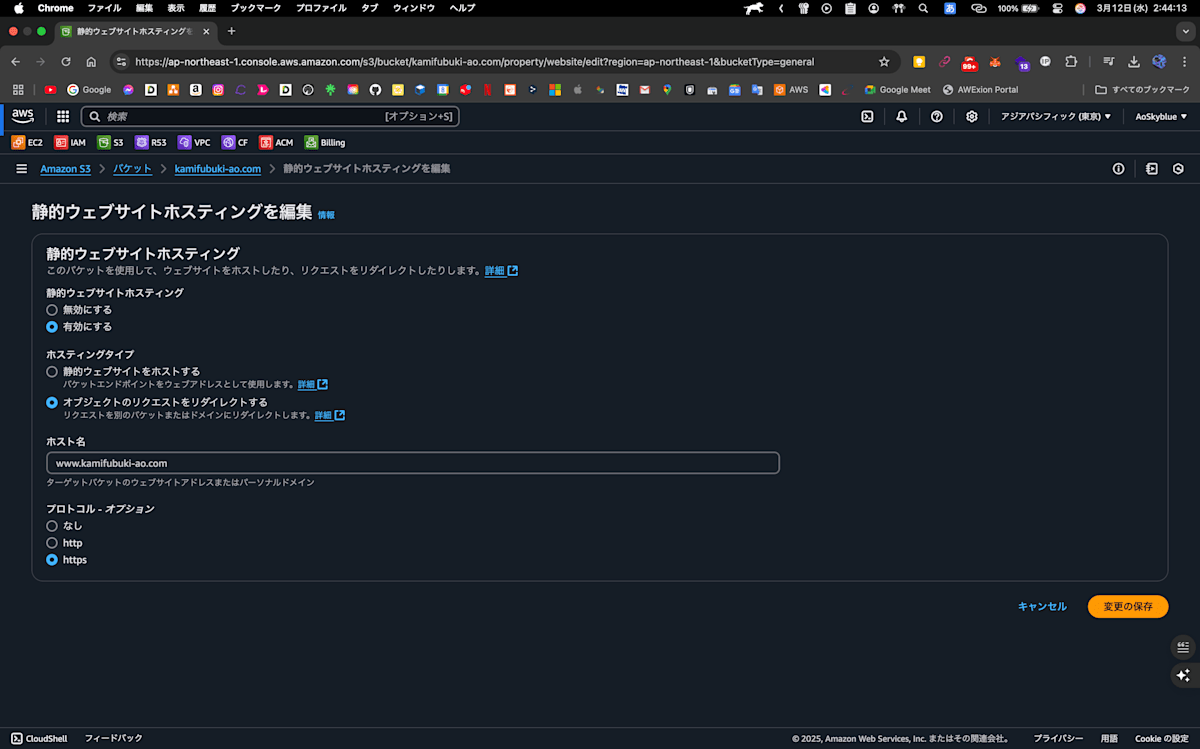Open すべてのブックマーク folder
The height and width of the screenshot is (749, 1200).
1143,89
